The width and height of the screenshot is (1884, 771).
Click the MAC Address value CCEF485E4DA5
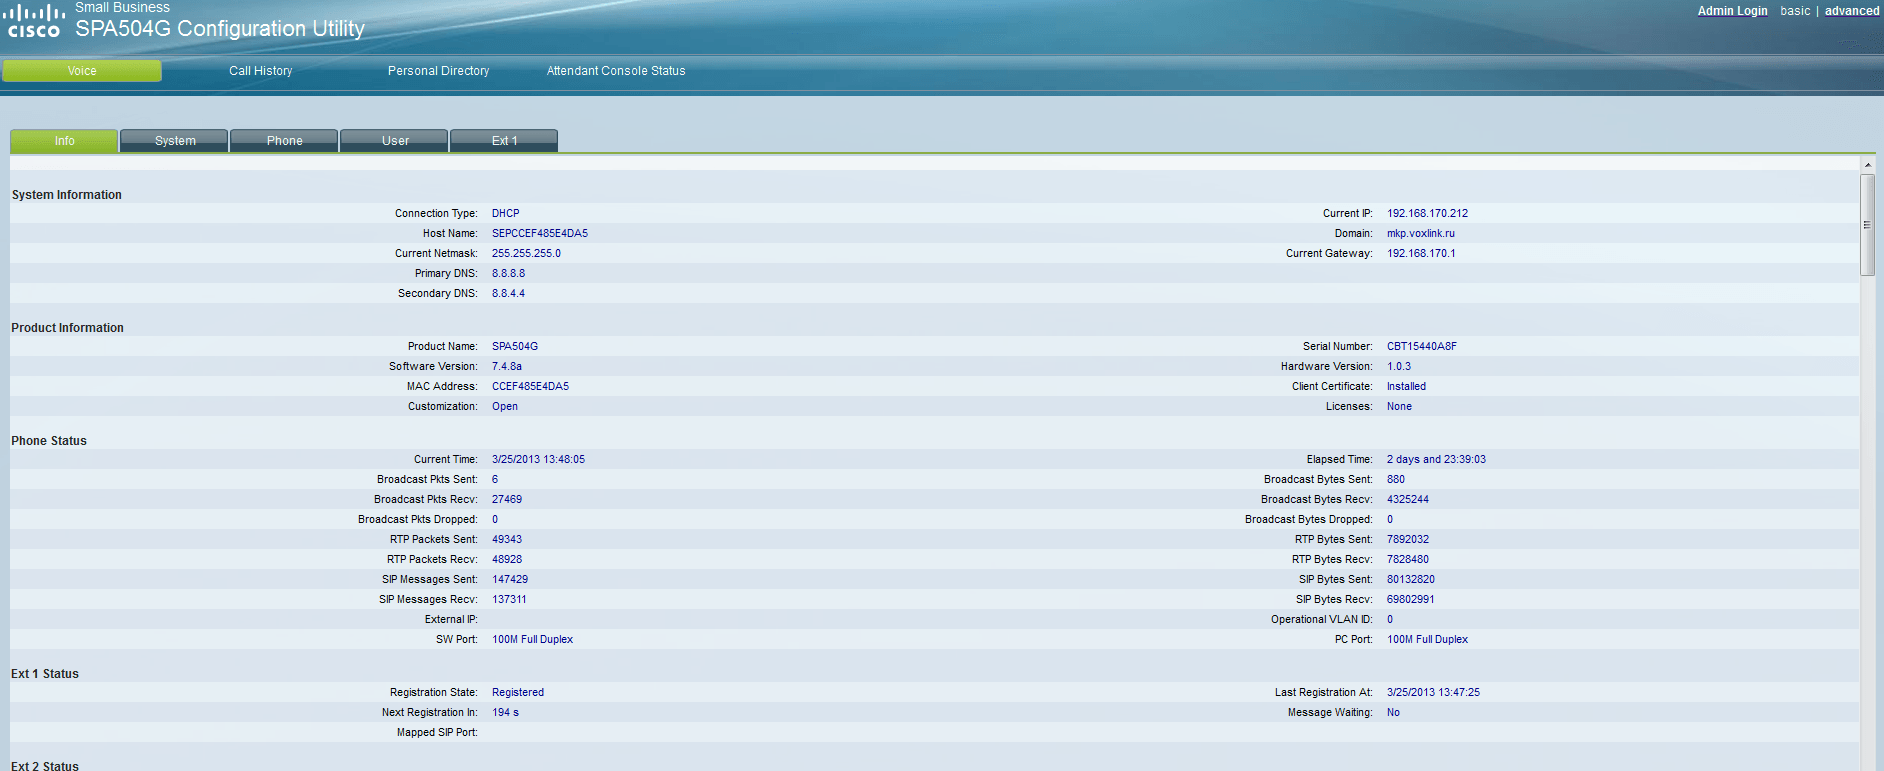(x=530, y=386)
